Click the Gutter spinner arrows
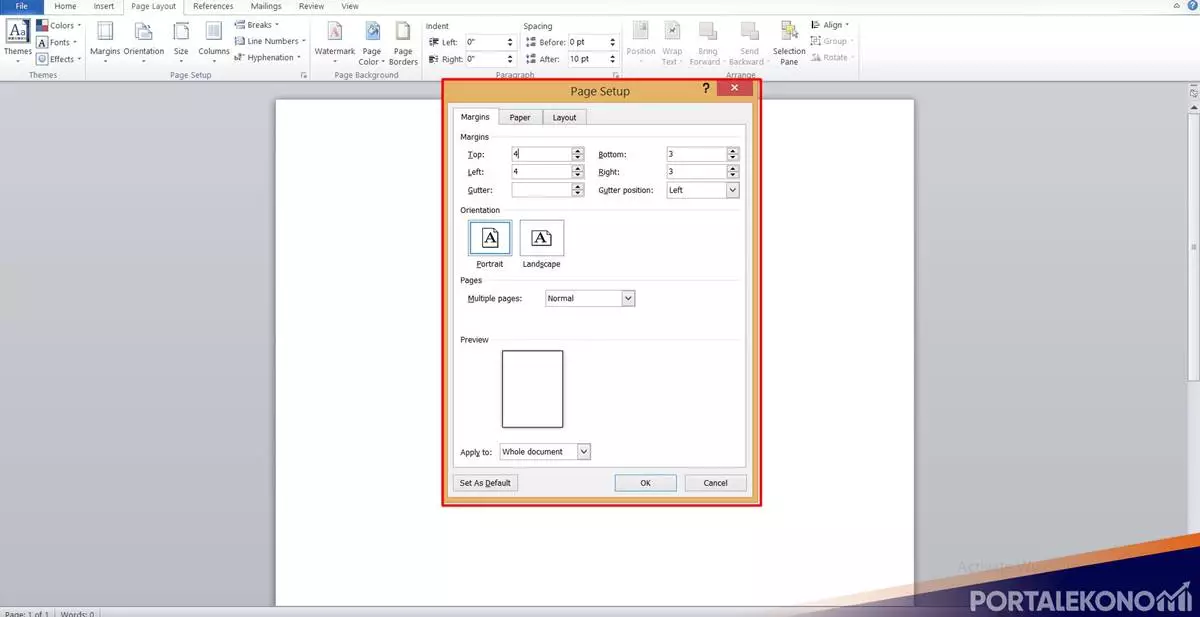 coord(578,190)
